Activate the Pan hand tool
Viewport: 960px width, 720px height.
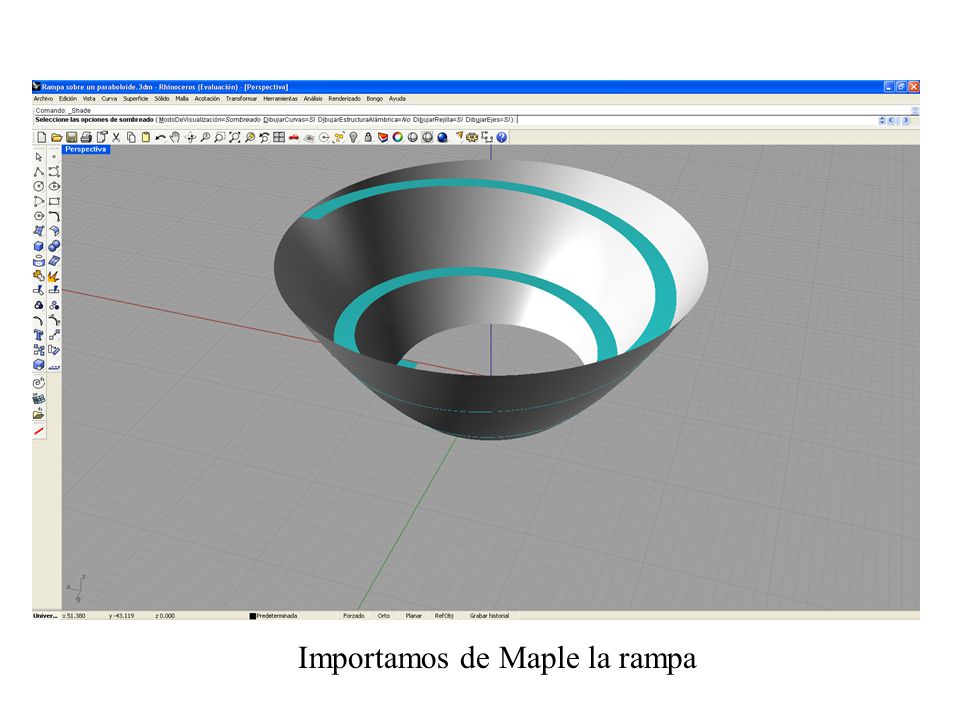175,138
